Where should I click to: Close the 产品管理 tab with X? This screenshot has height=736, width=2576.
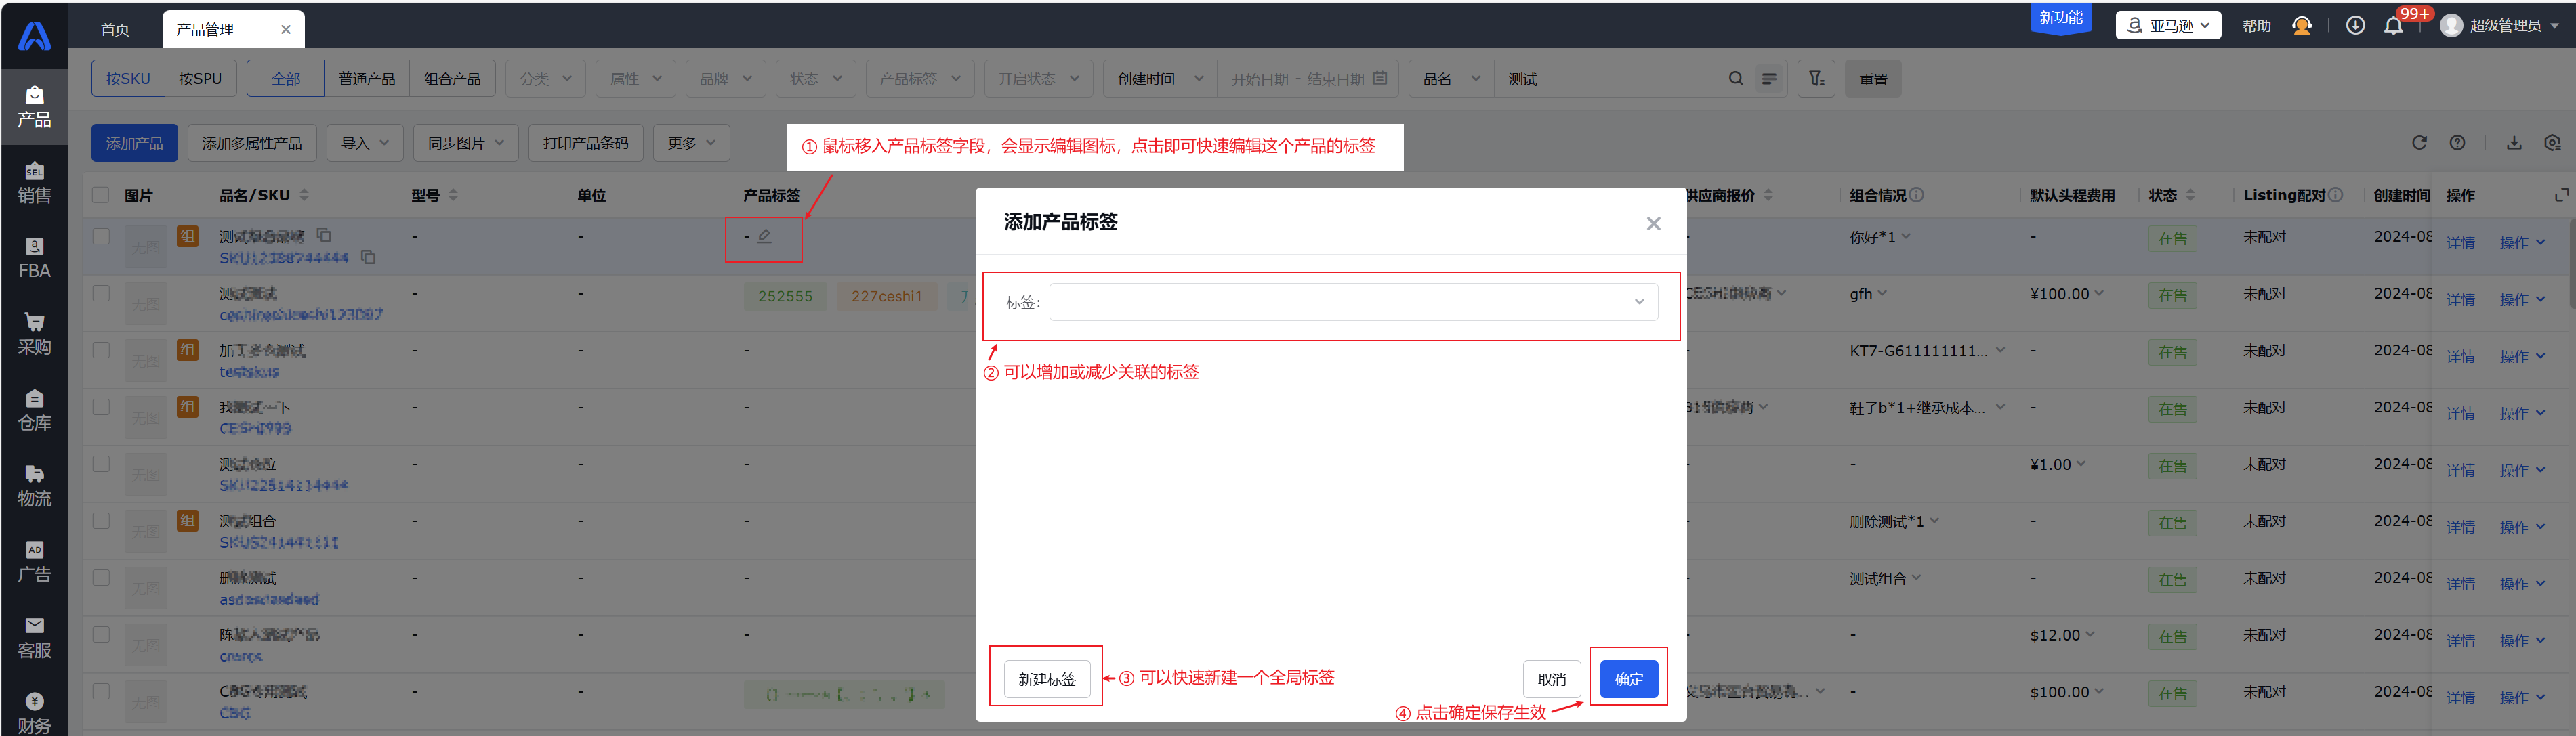286,29
